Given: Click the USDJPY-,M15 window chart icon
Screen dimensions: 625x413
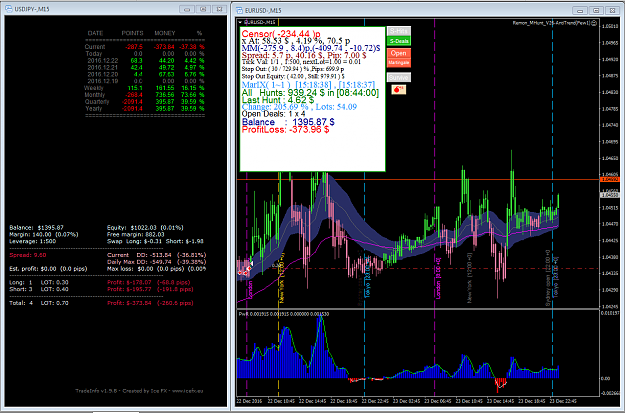Looking at the screenshot, I should [x=9, y=9].
